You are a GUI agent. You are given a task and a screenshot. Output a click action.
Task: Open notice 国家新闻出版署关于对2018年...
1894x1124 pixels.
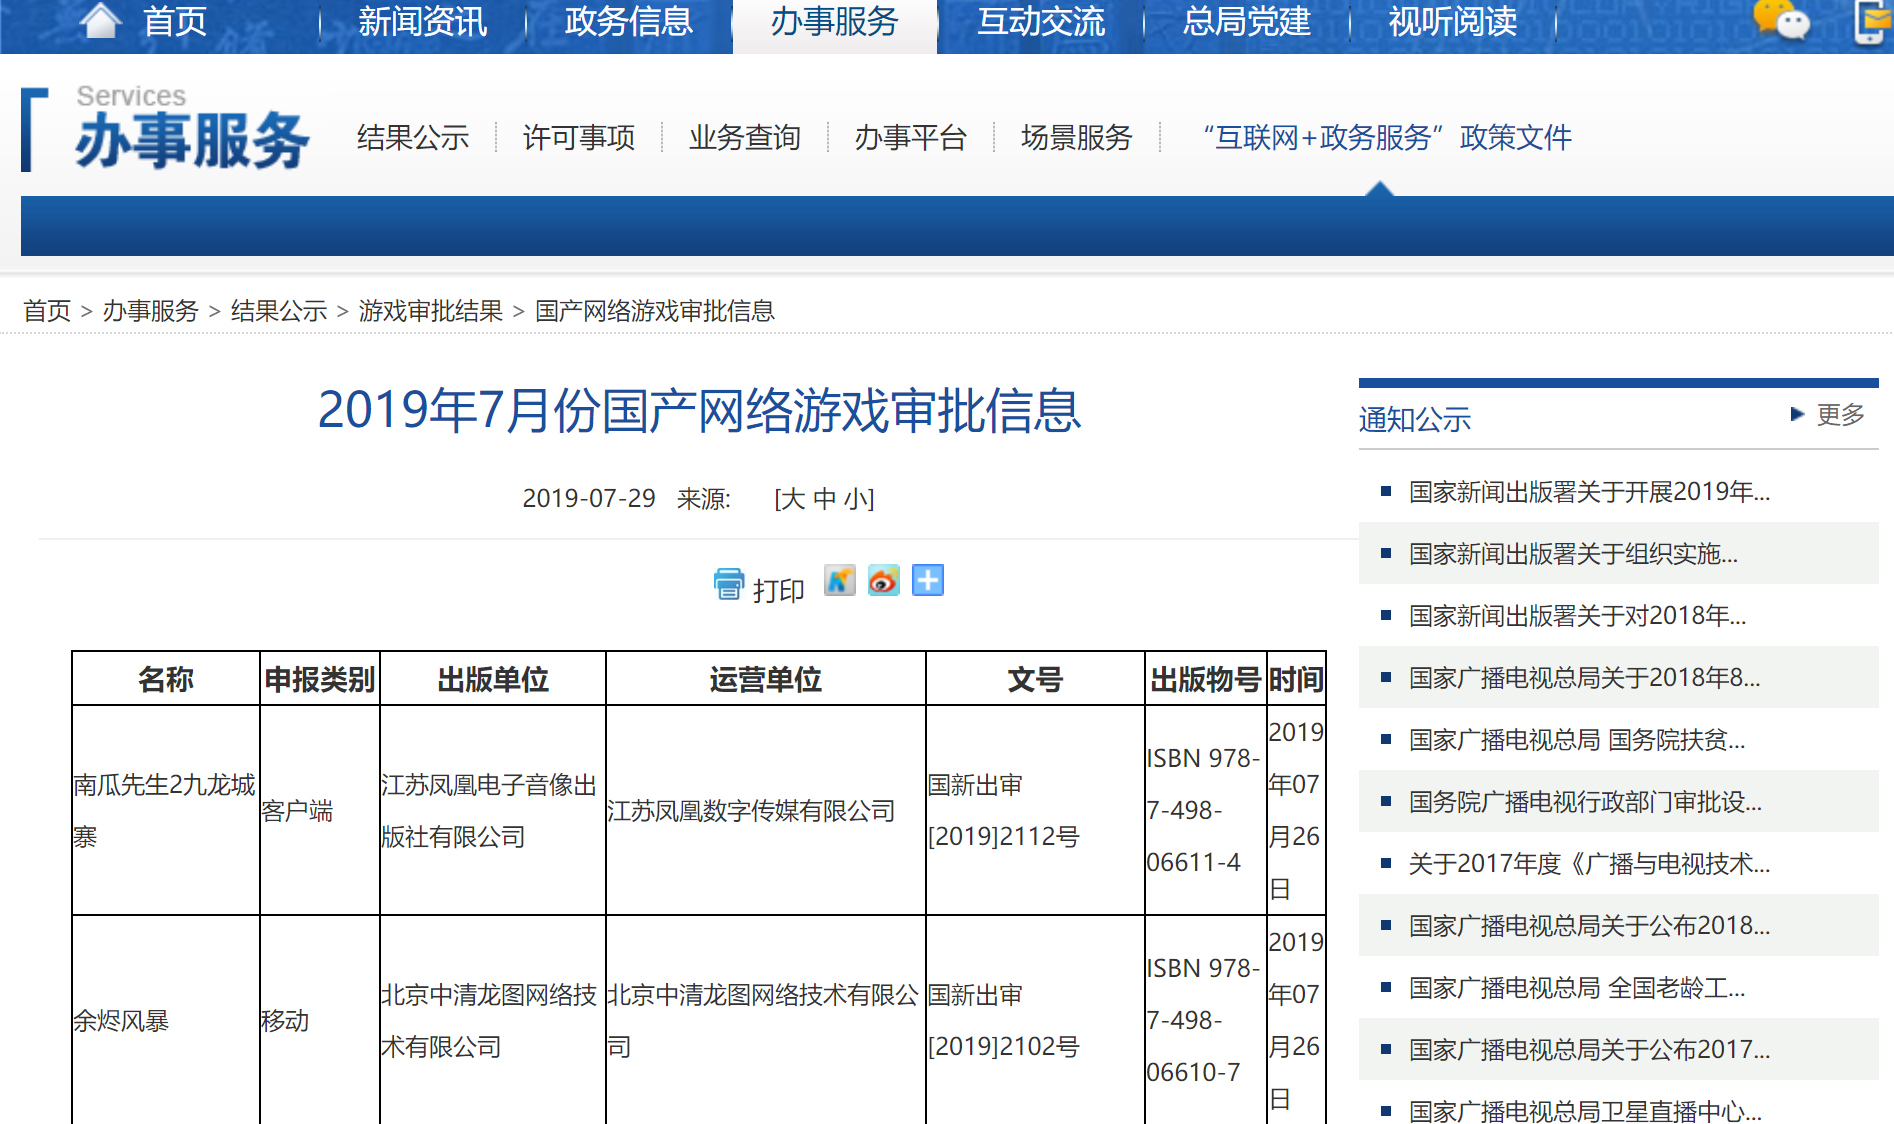[x=1577, y=615]
